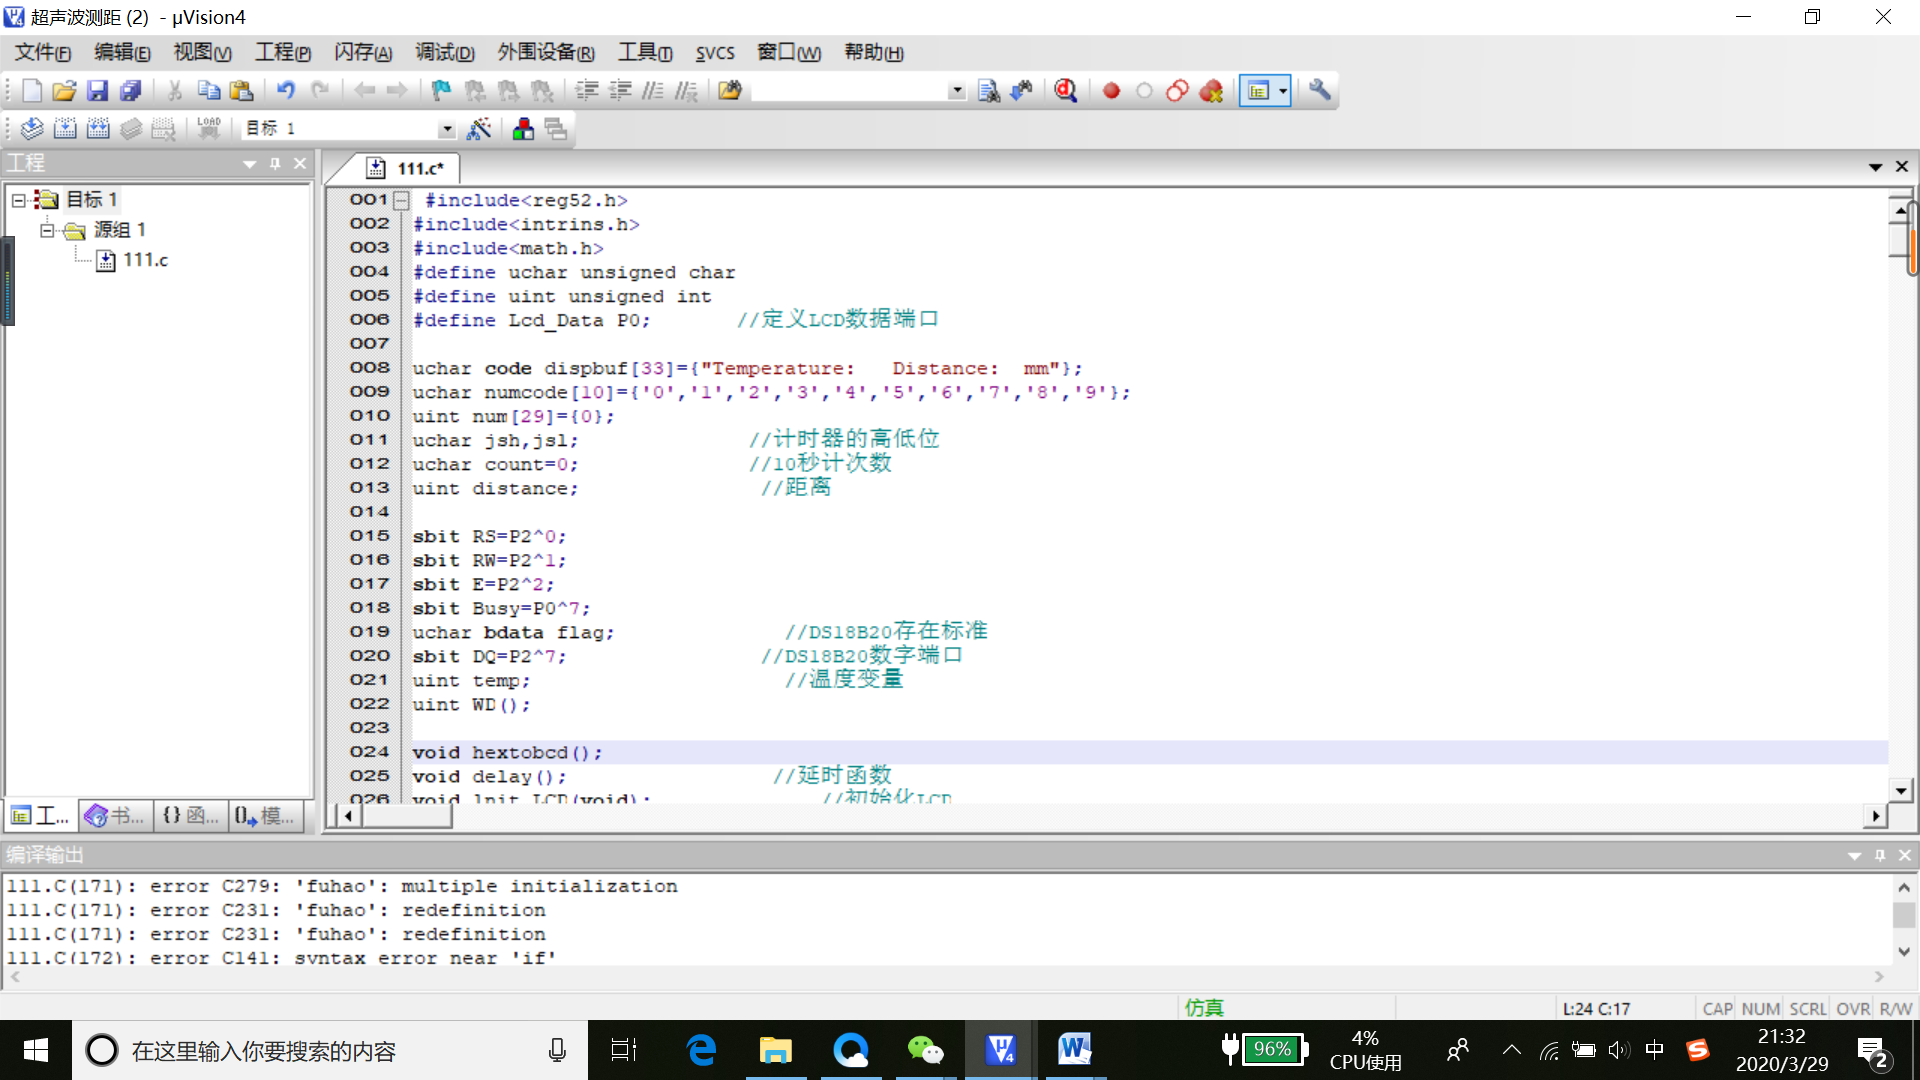
Task: Open window layout dropdown arrow
Action: [x=1283, y=91]
